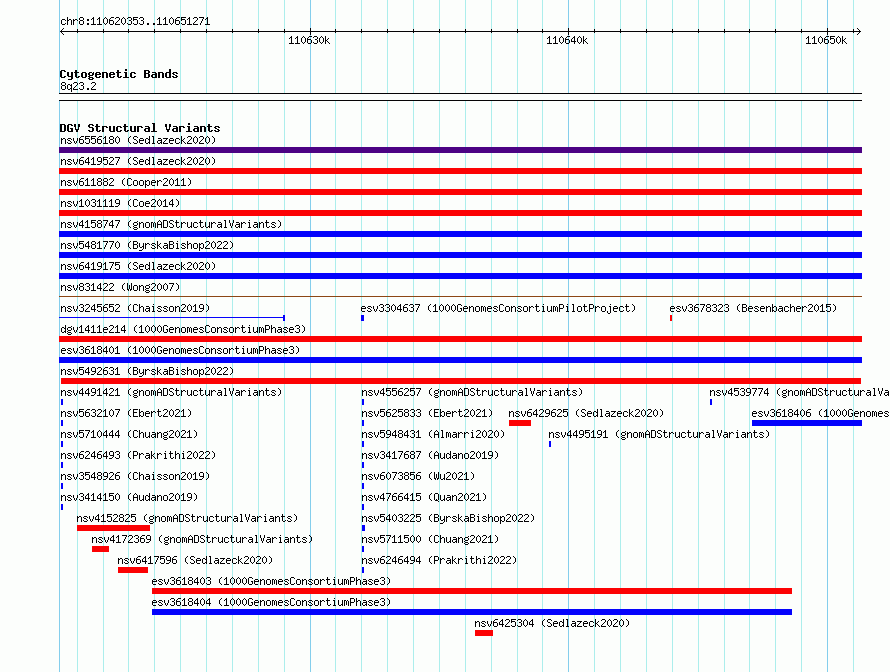
Task: Open esv3618404 (1000GenomesConsortiumPhase3) label
Action: click(271, 602)
